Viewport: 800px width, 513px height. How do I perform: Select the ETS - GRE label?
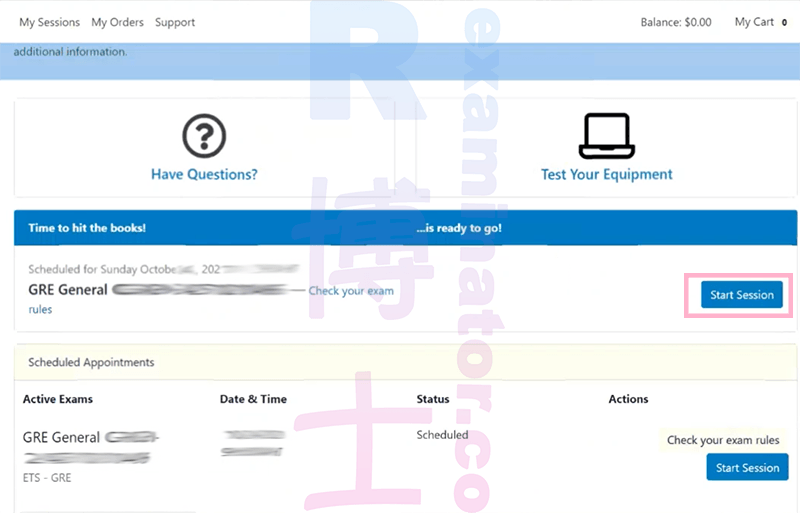[47, 478]
